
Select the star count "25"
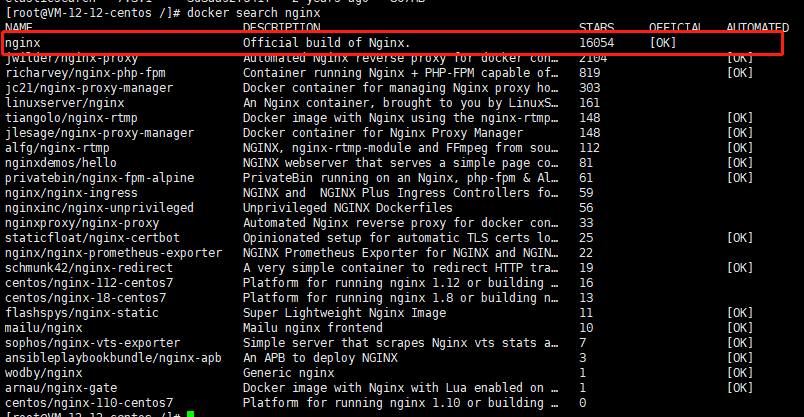tap(586, 237)
